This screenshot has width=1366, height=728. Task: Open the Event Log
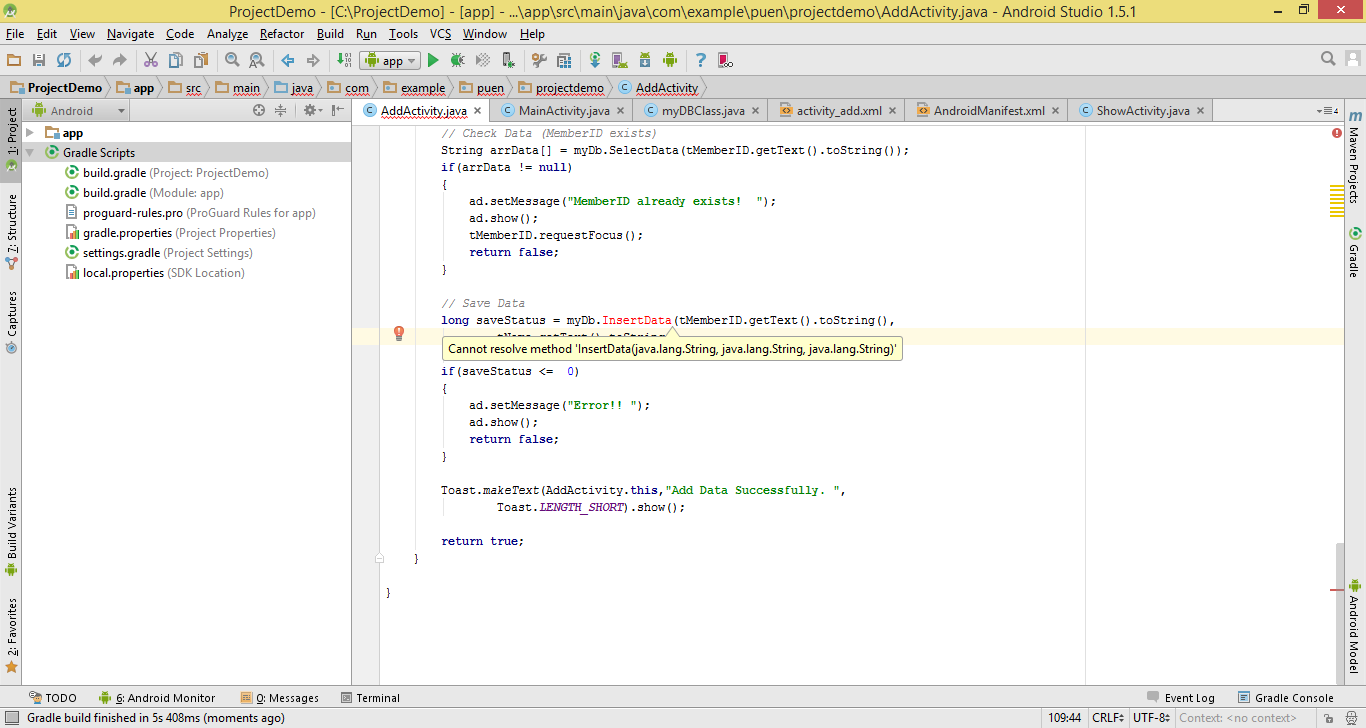pos(1181,698)
